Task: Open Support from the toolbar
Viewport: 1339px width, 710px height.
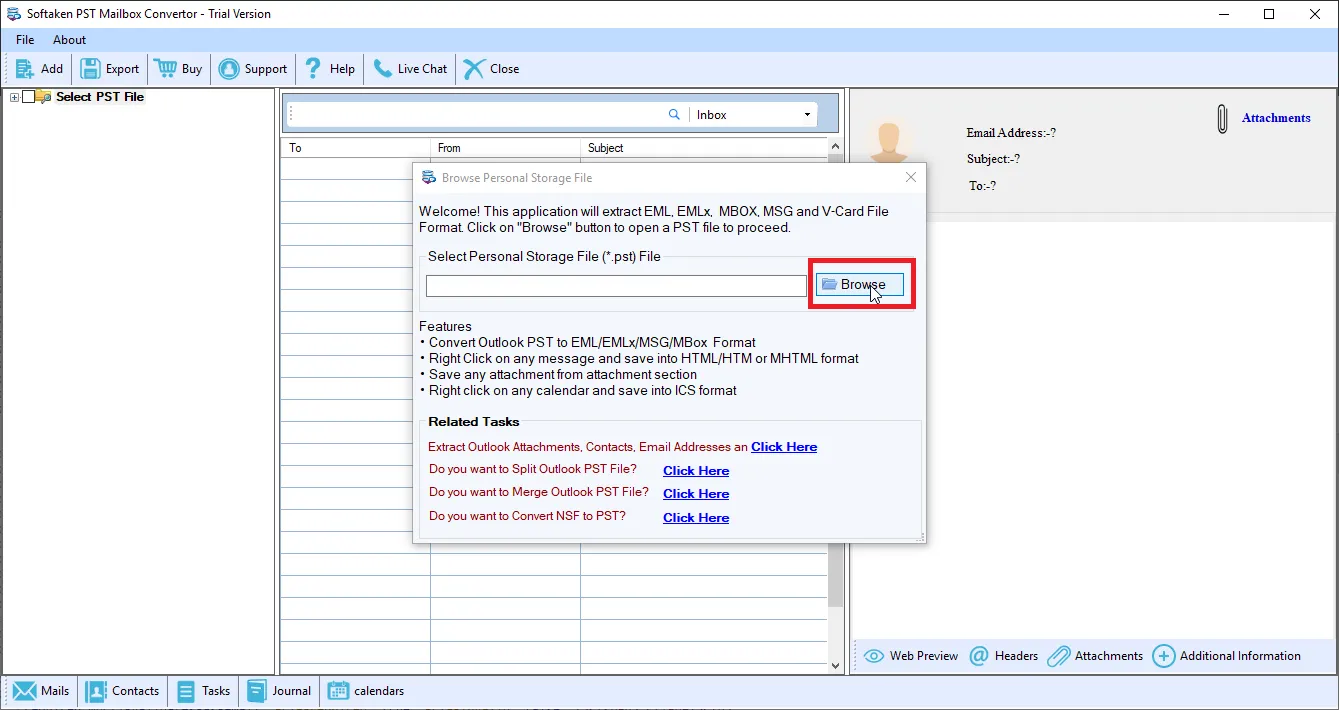Action: tap(253, 69)
